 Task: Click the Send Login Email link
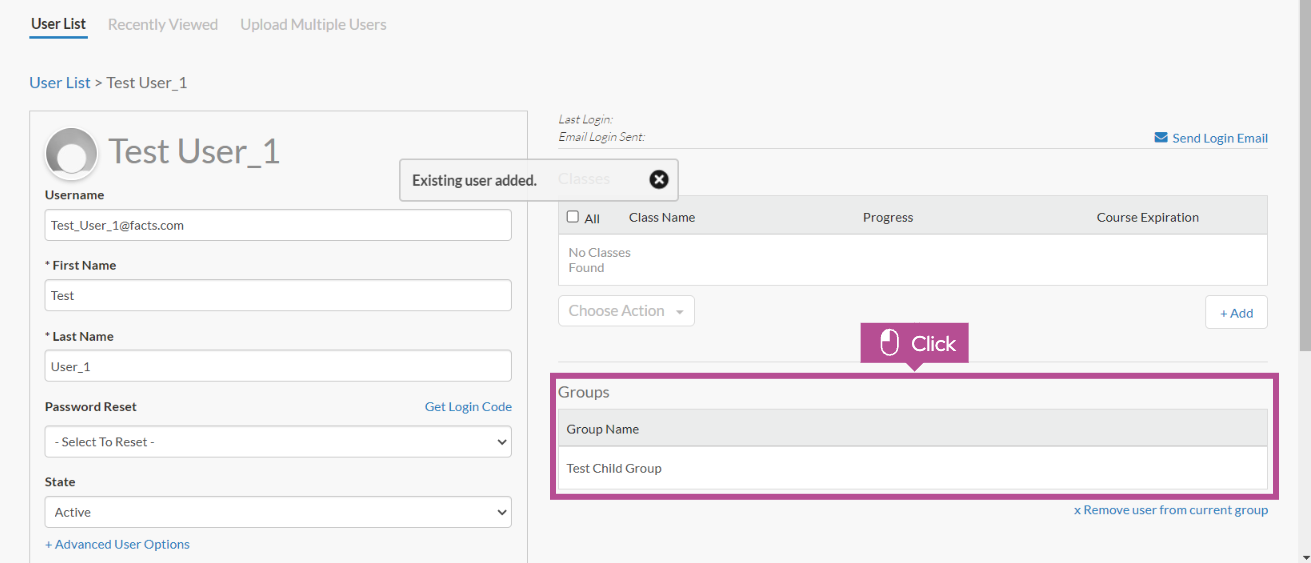(x=1220, y=138)
